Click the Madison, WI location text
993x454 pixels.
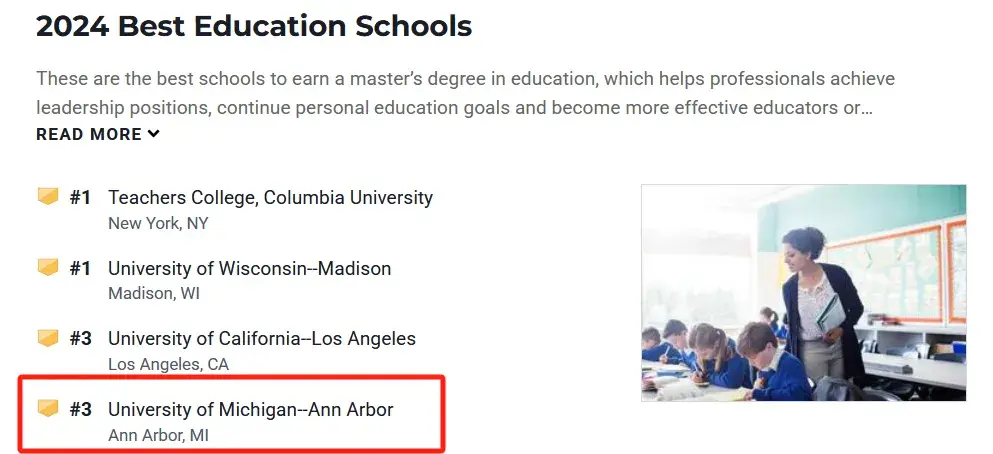pyautogui.click(x=154, y=294)
